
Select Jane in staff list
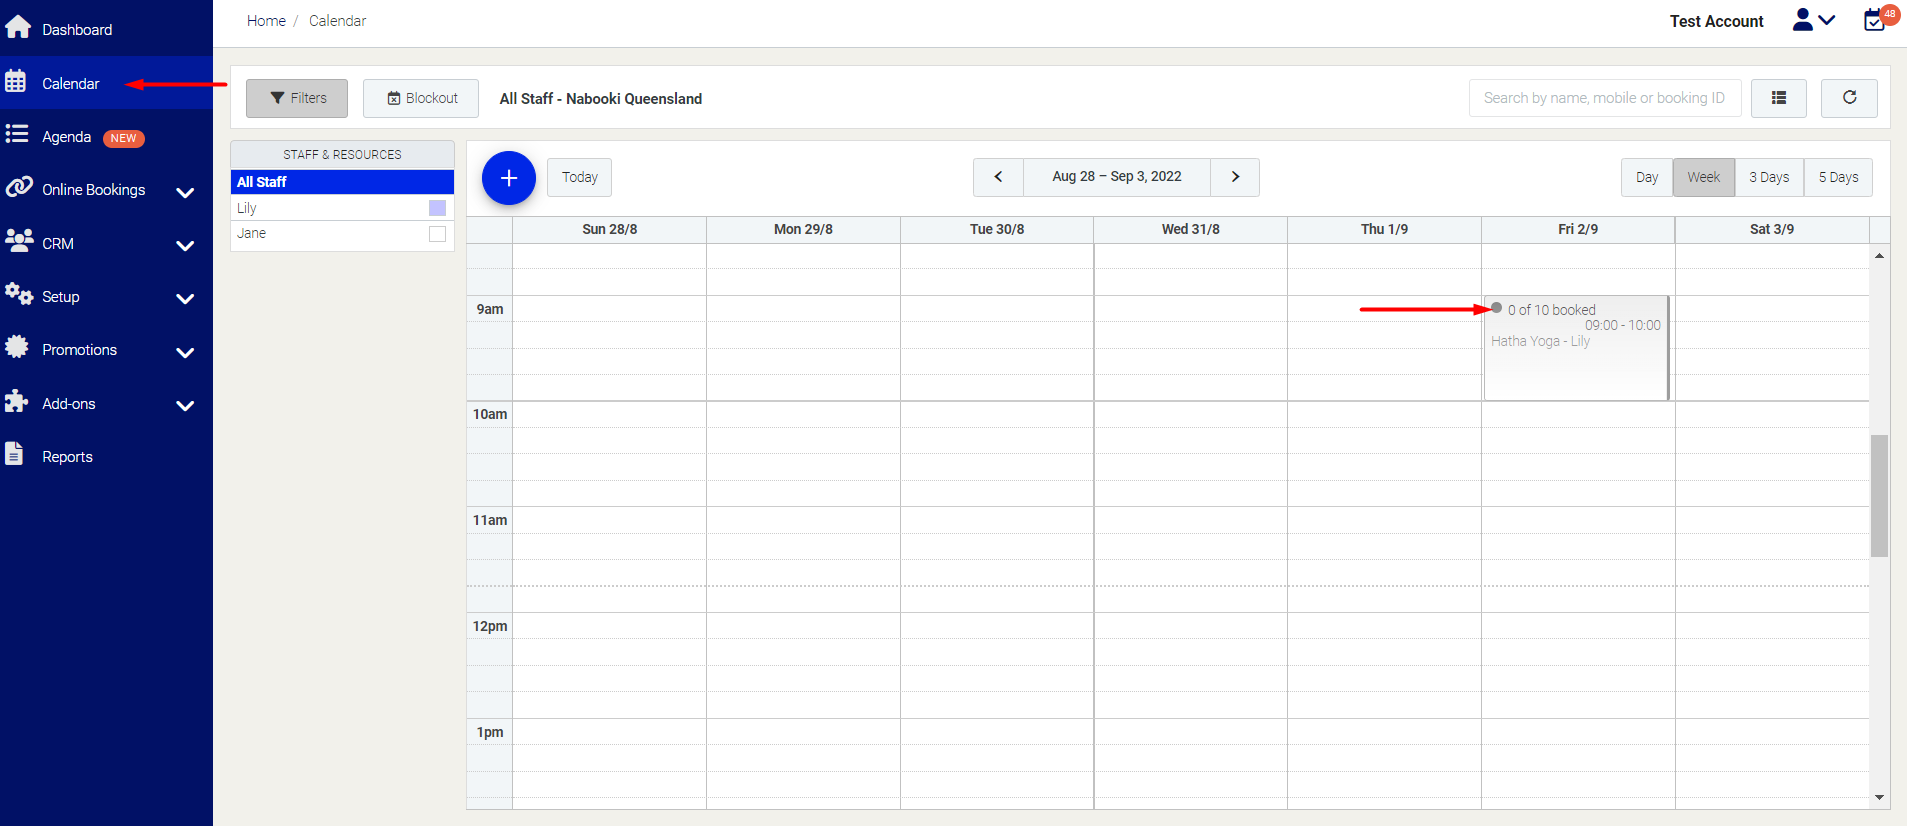click(x=342, y=233)
